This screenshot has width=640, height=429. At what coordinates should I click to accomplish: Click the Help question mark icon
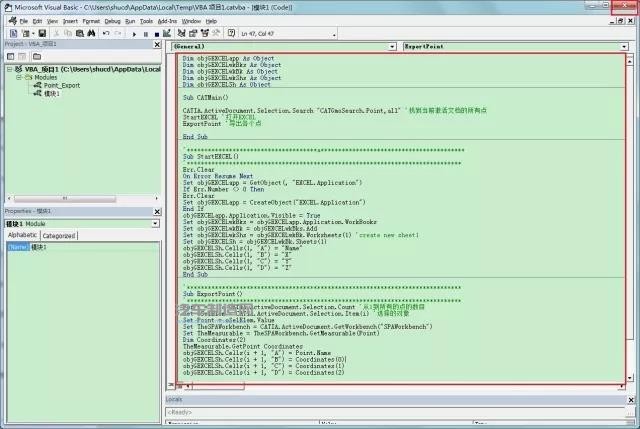click(x=231, y=33)
